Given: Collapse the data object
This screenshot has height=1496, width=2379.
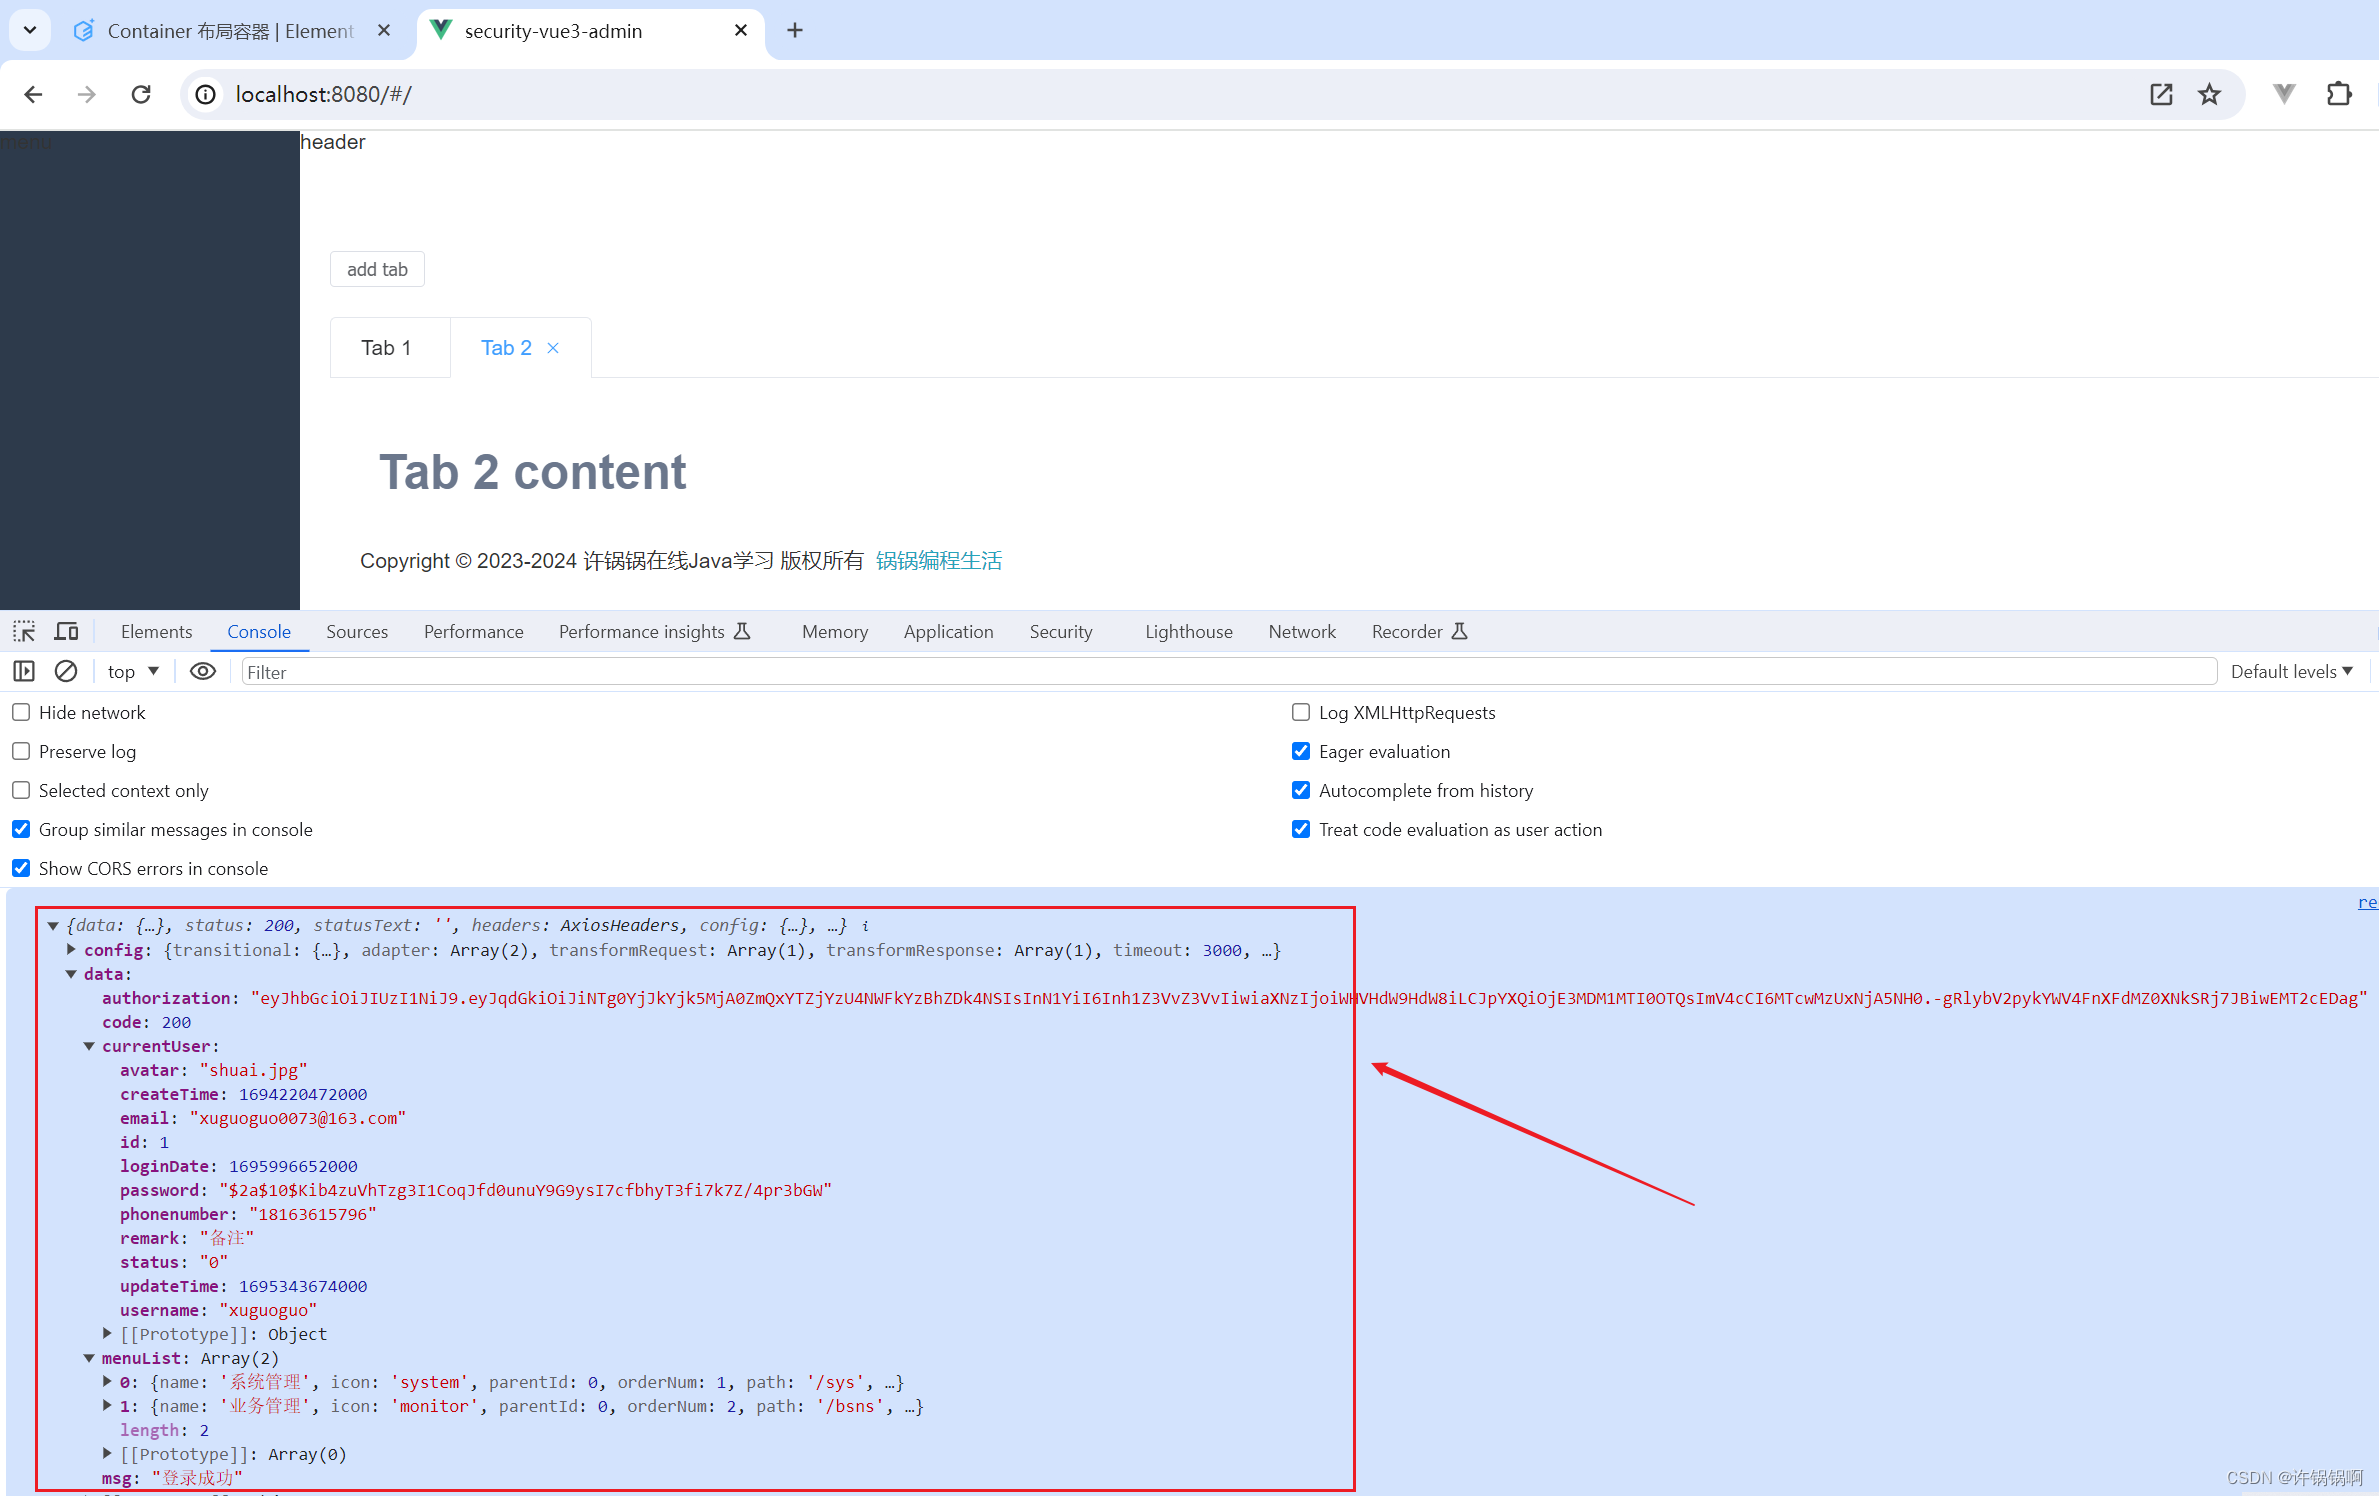Looking at the screenshot, I should coord(71,974).
